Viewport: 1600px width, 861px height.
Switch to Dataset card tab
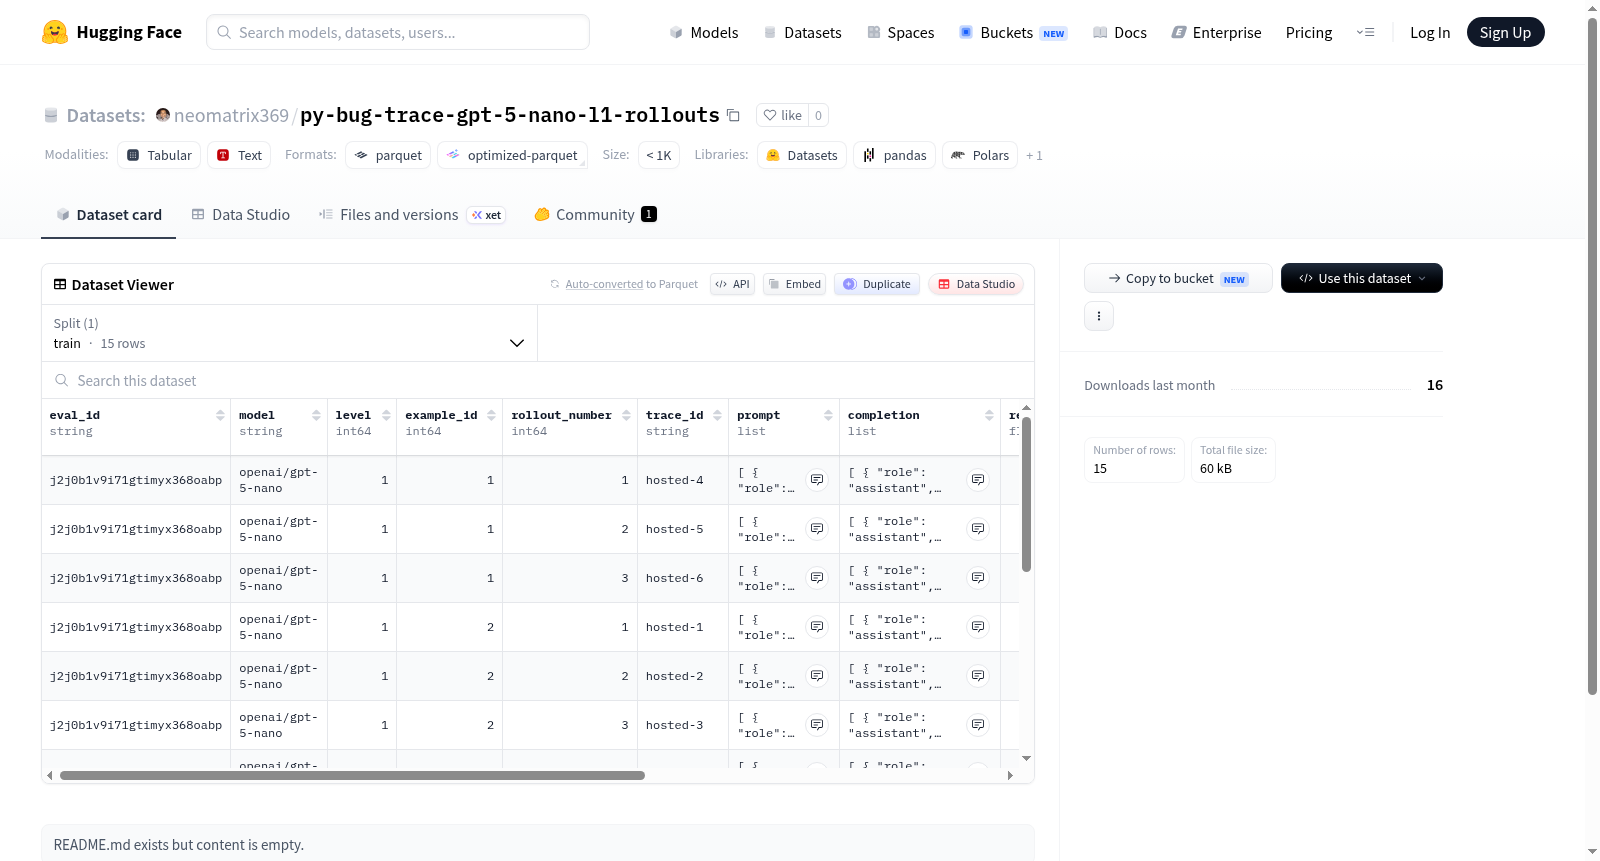108,214
